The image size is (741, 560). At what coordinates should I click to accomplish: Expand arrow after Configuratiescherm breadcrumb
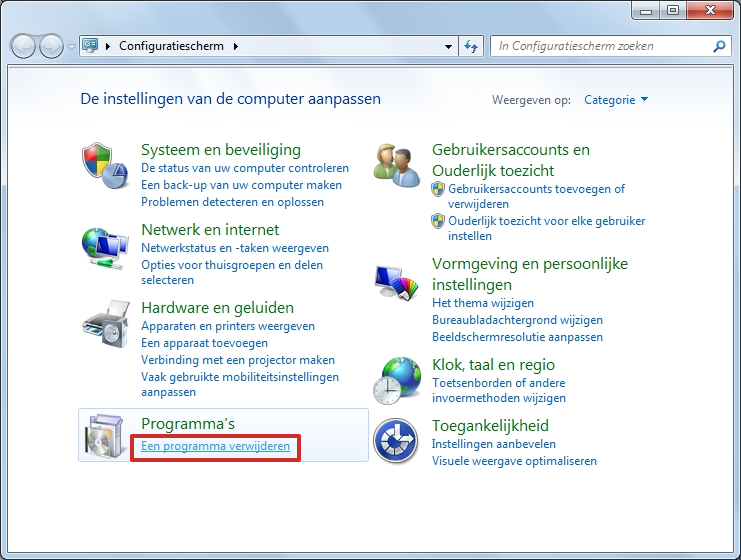click(235, 46)
